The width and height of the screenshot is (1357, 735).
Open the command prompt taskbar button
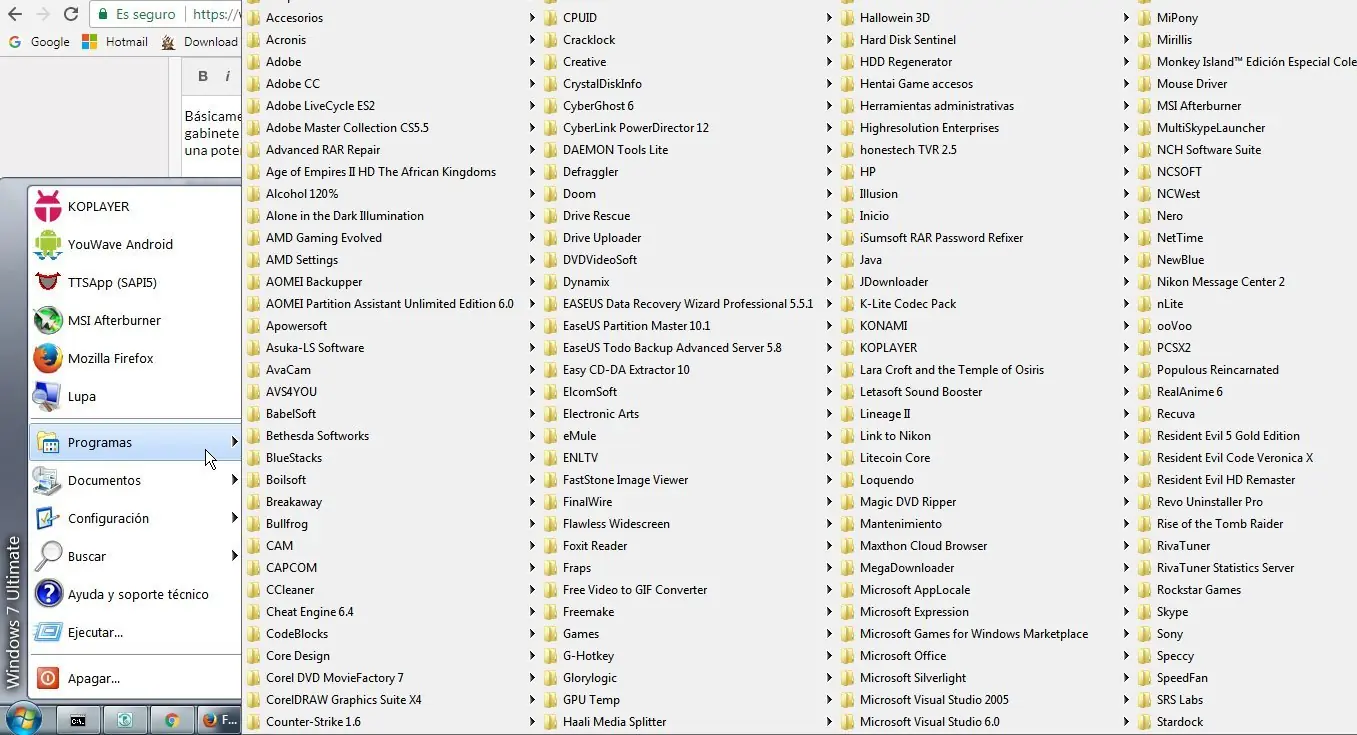(78, 720)
